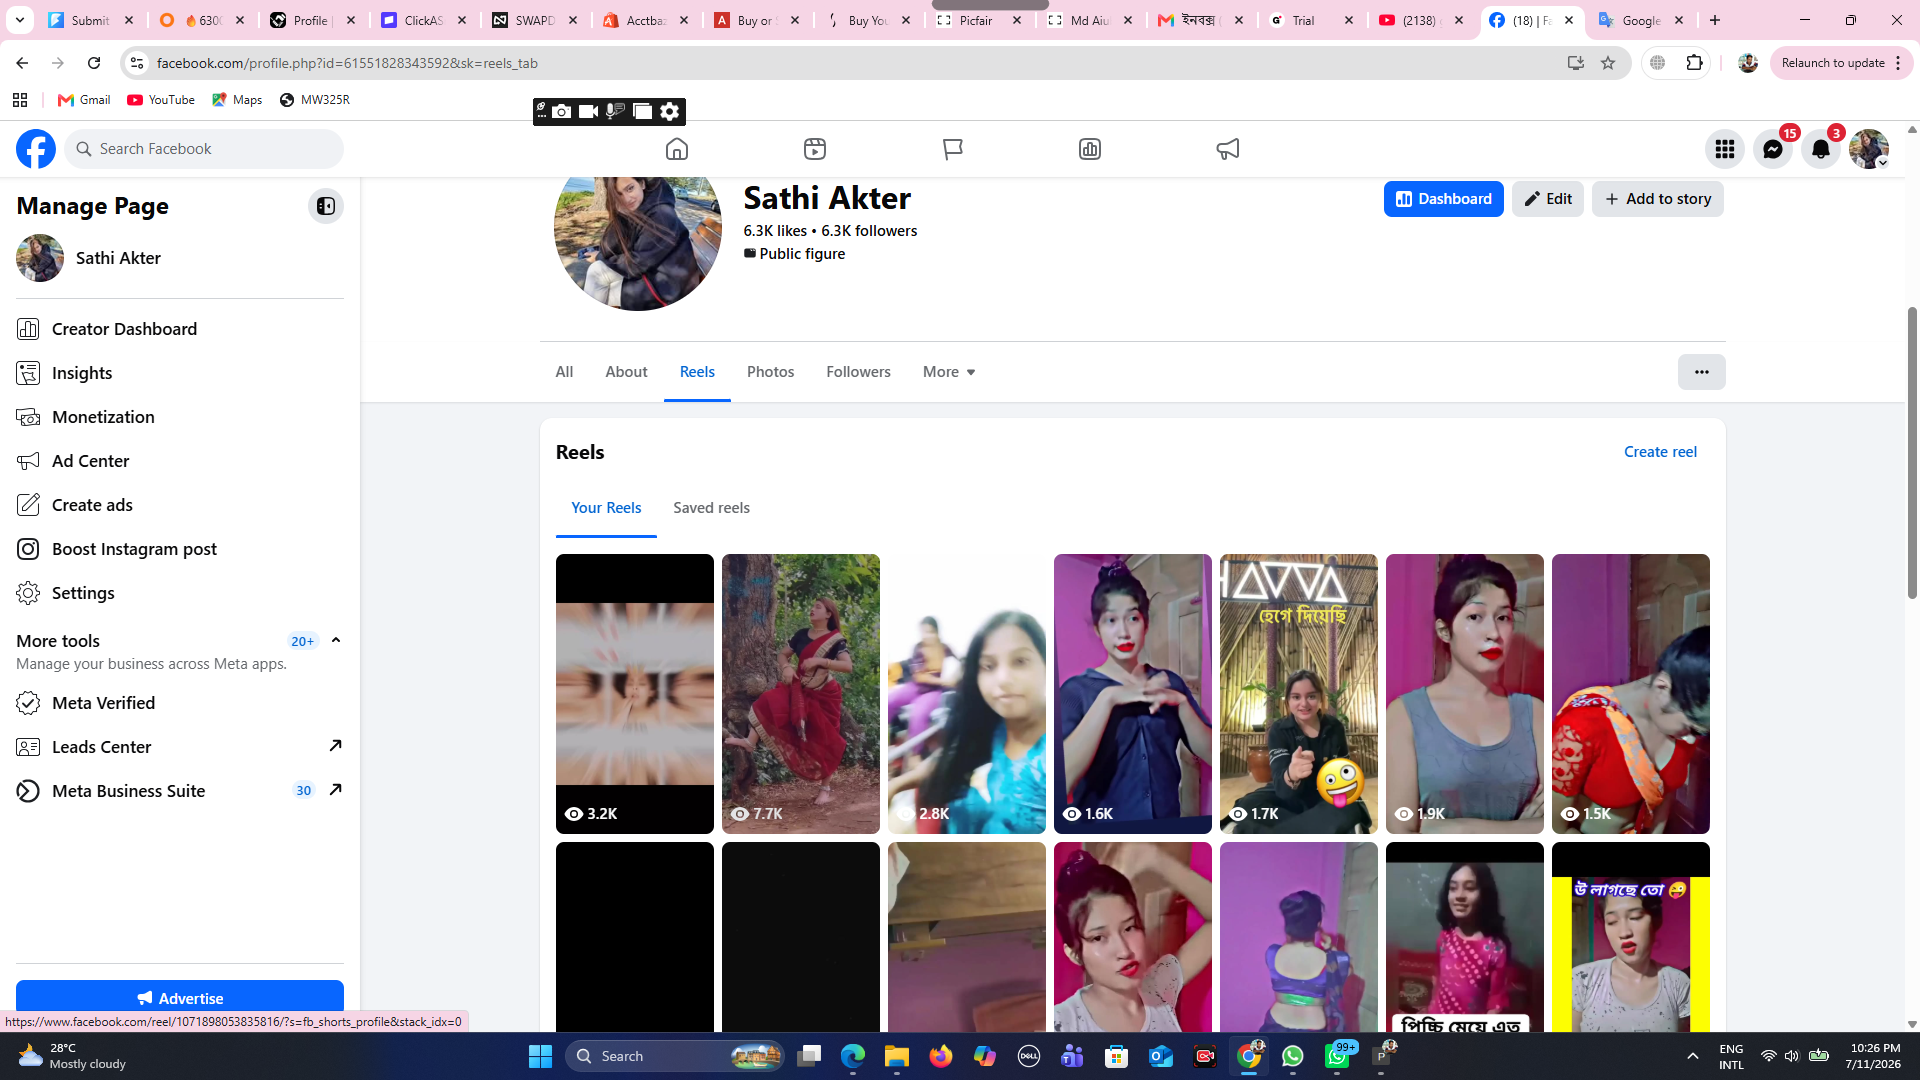Open Monetization in the sidebar
1920x1080 pixels.
pos(180,417)
